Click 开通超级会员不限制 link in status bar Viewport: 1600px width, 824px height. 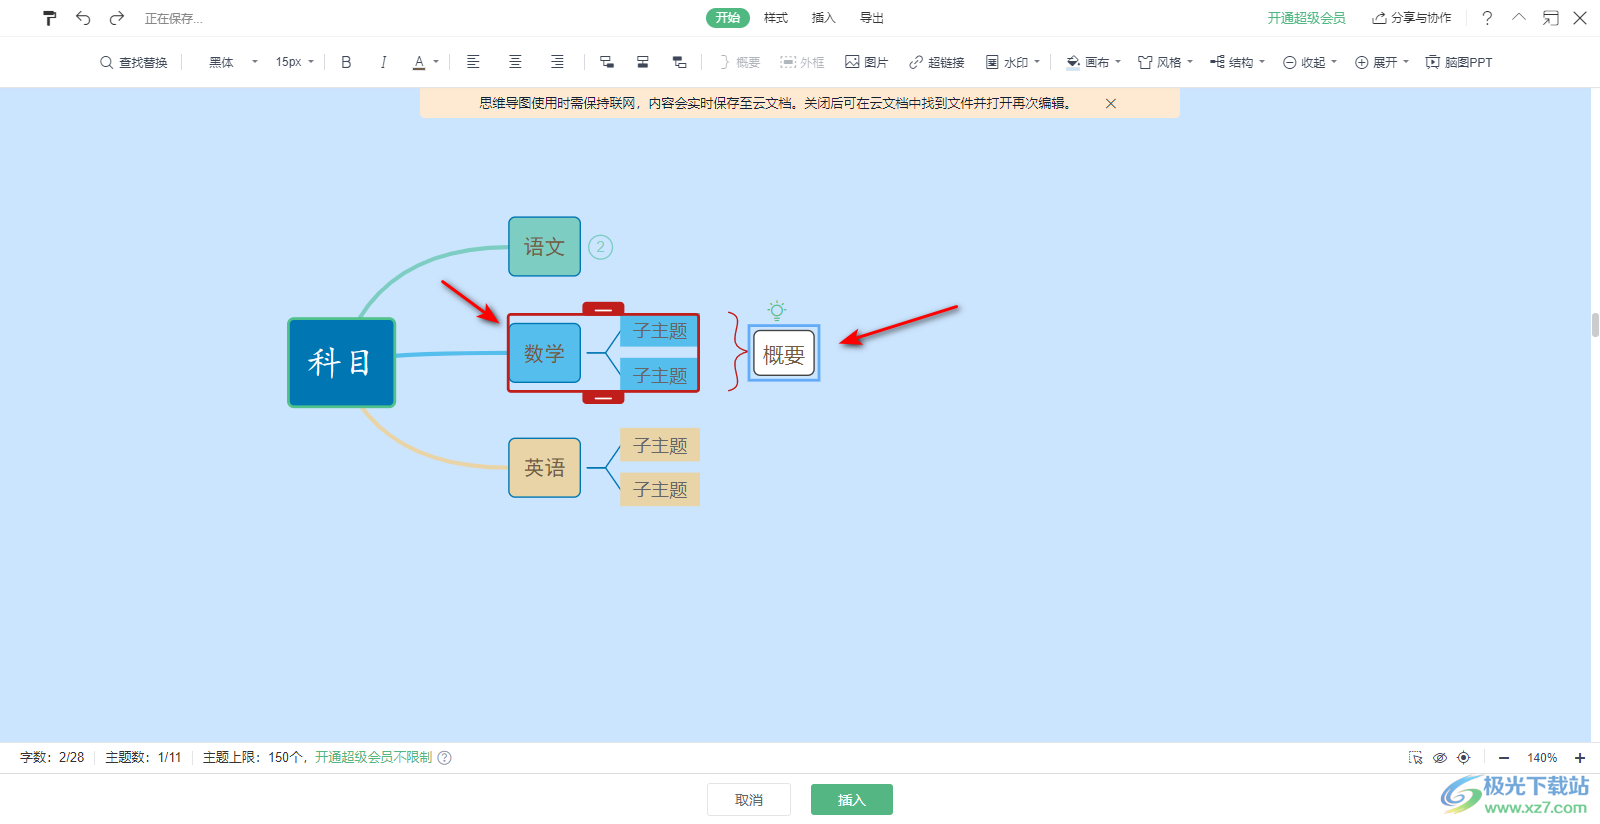tap(373, 757)
